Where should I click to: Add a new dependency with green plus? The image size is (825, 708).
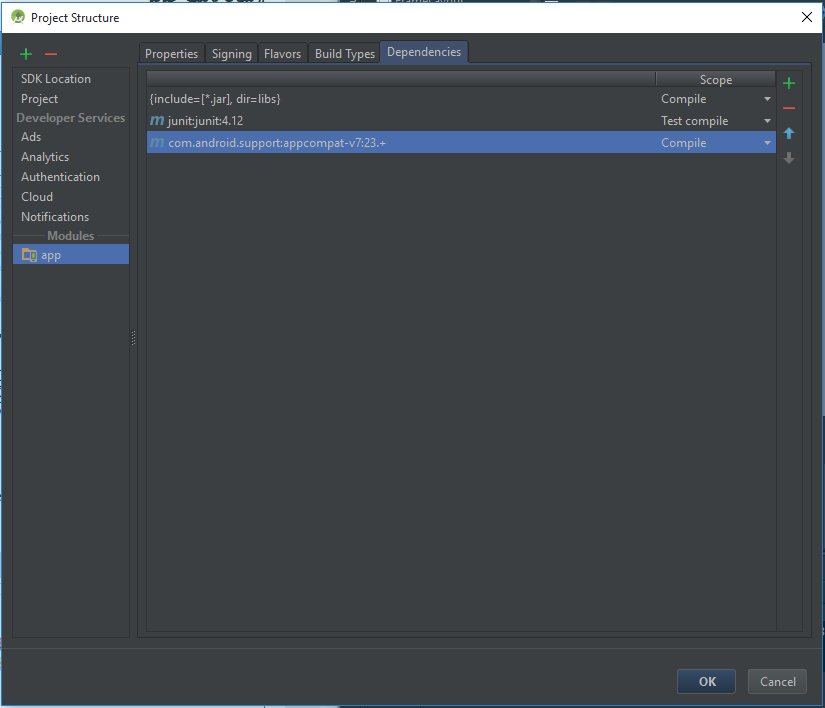[x=789, y=83]
